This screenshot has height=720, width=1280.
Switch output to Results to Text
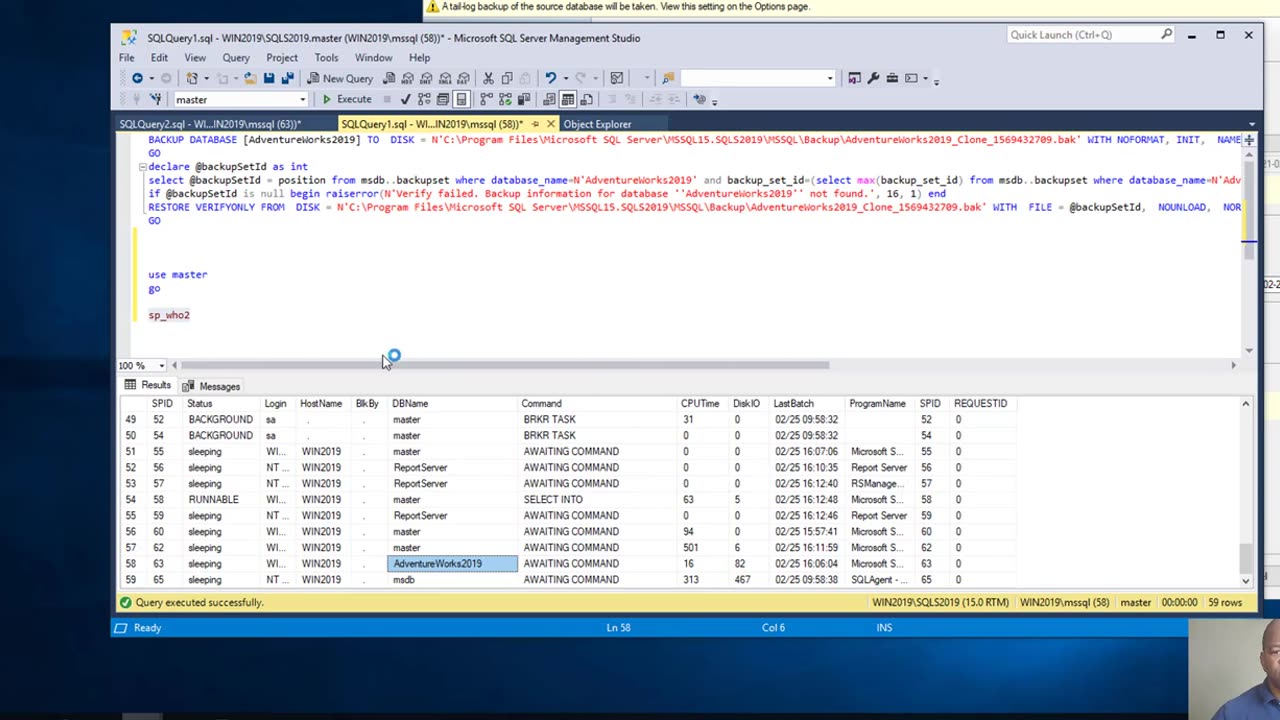(549, 99)
